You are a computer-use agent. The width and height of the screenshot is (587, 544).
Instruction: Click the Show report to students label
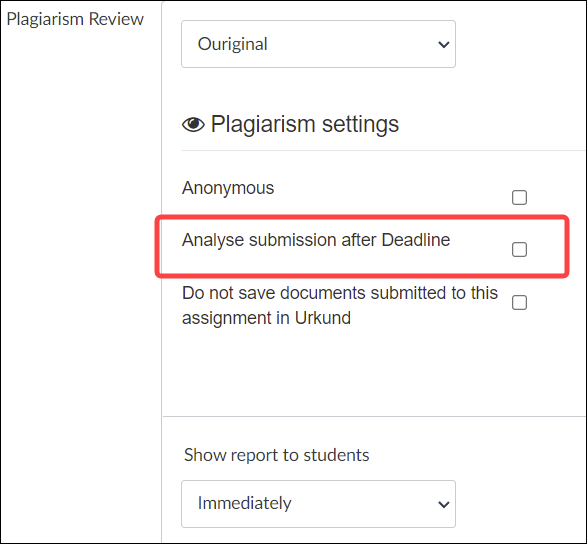point(277,455)
